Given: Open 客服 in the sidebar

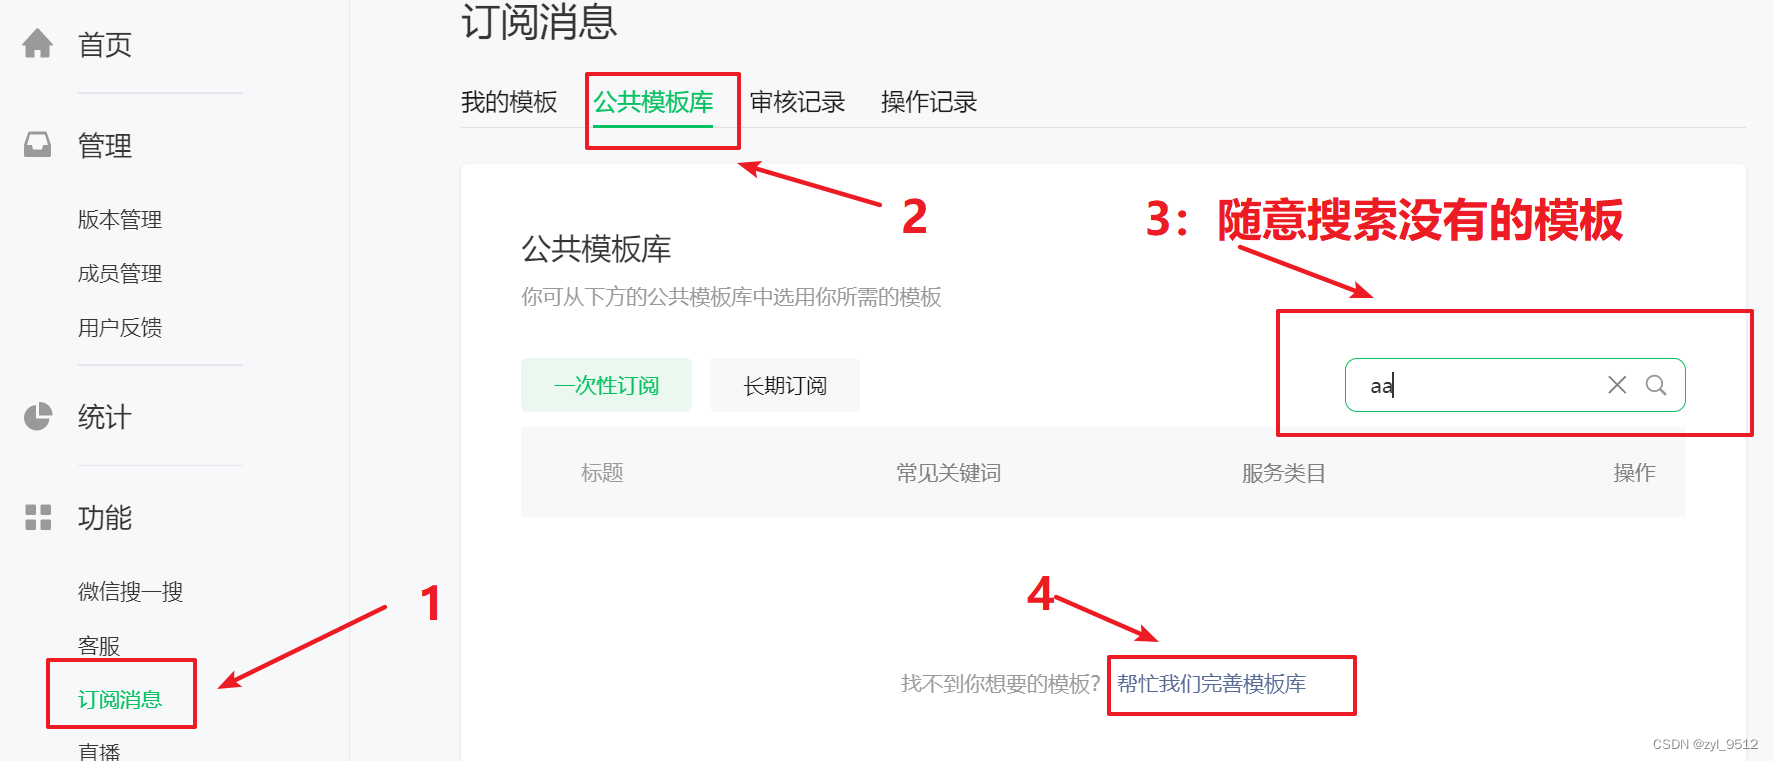Looking at the screenshot, I should coord(99,646).
